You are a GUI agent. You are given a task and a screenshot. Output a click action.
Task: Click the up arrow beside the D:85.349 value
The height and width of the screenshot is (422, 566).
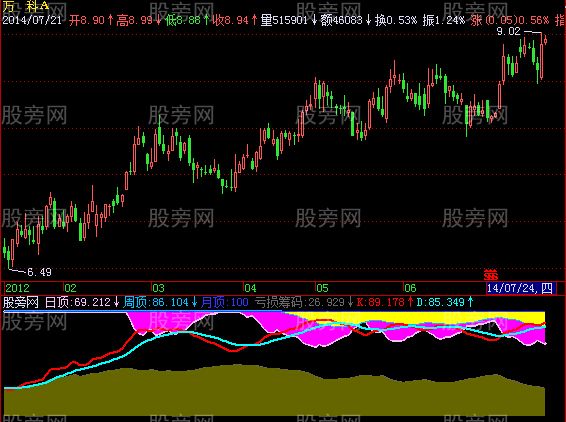470,302
